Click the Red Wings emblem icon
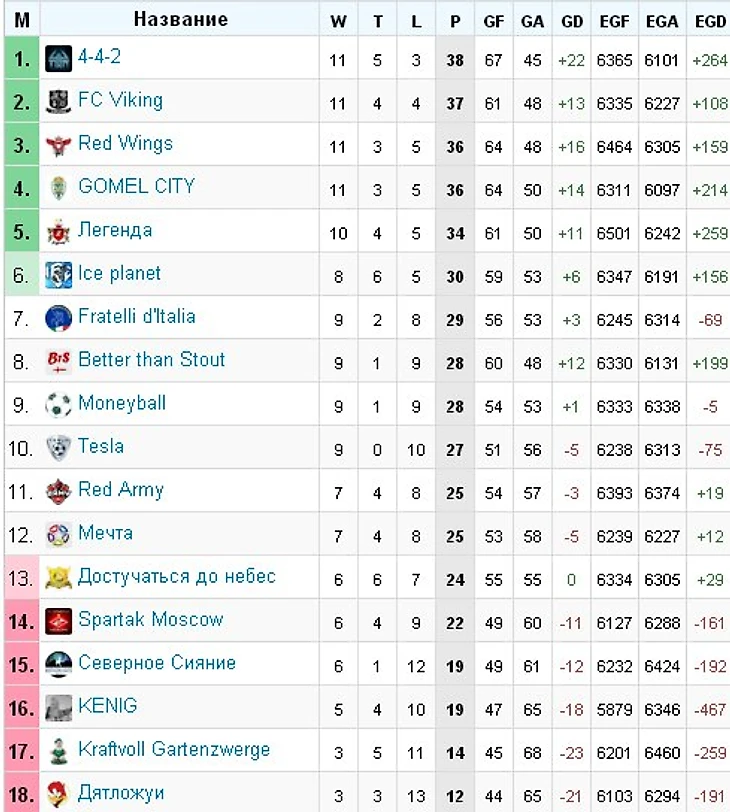This screenshot has width=730, height=812. coord(58,145)
